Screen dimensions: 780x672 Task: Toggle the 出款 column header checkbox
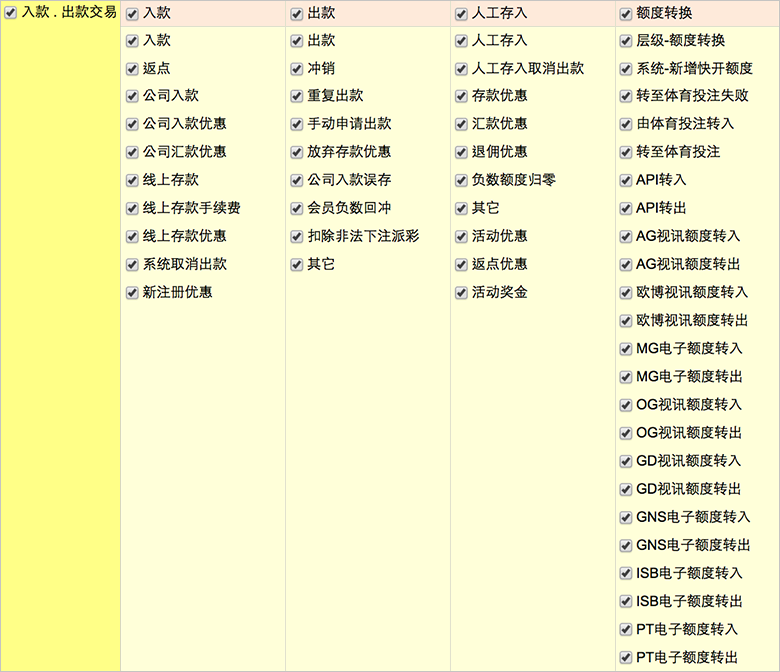(x=297, y=14)
